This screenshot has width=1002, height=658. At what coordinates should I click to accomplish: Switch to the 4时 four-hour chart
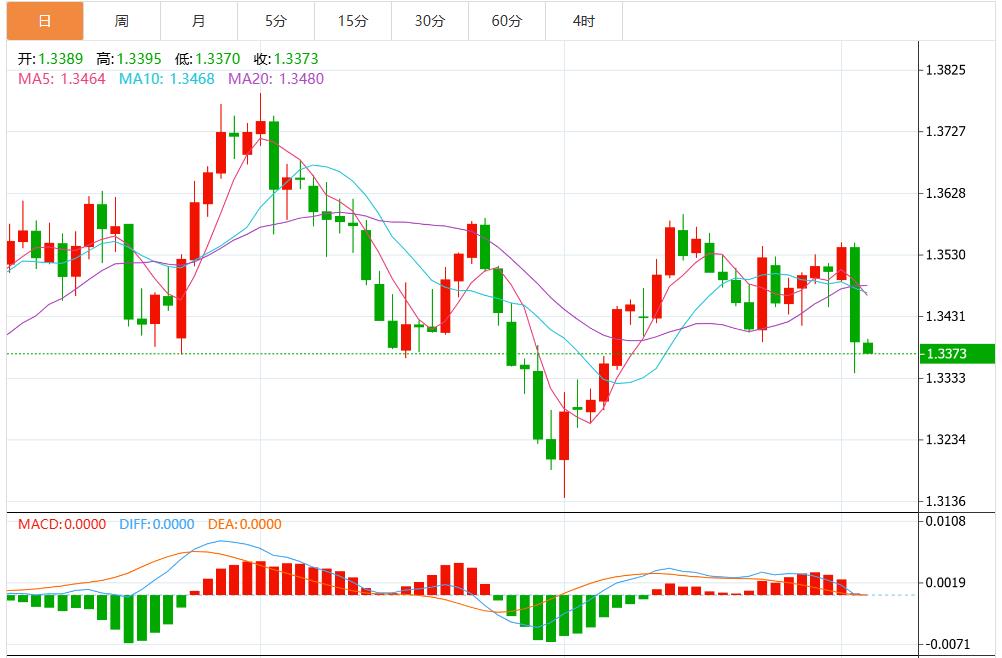coord(584,20)
